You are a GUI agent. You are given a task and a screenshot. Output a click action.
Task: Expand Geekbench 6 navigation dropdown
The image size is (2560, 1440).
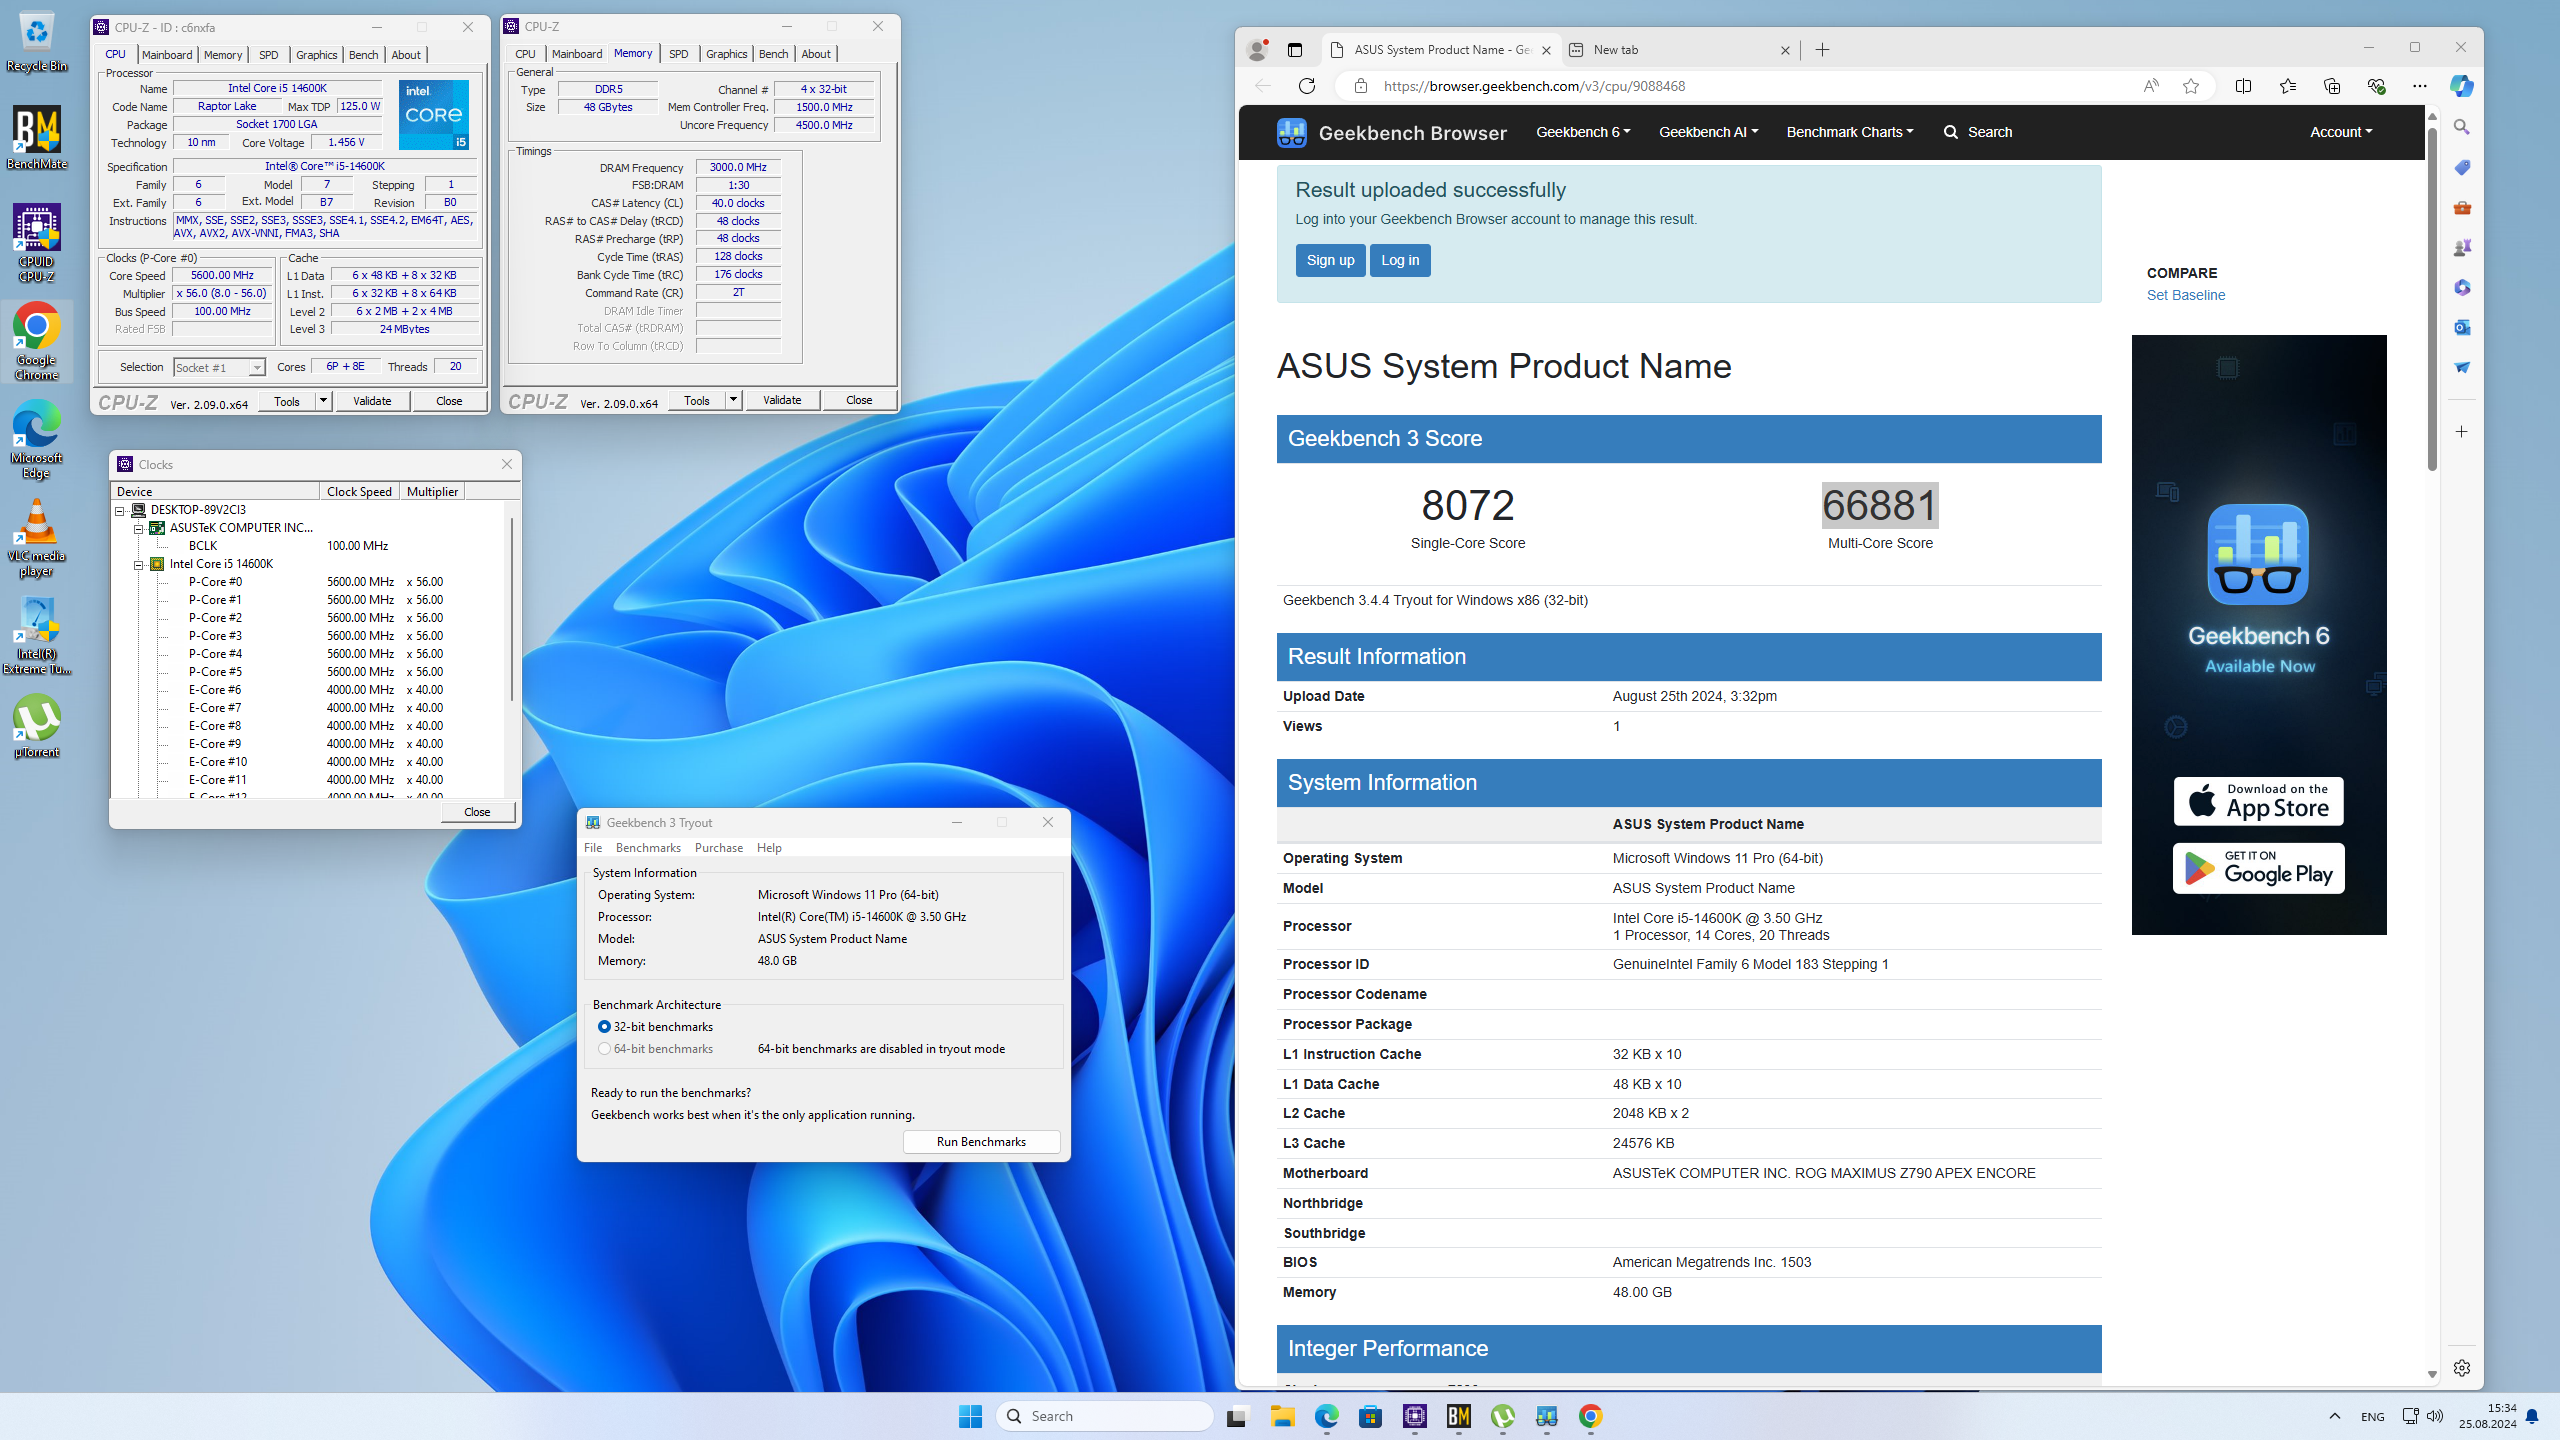tap(1583, 132)
